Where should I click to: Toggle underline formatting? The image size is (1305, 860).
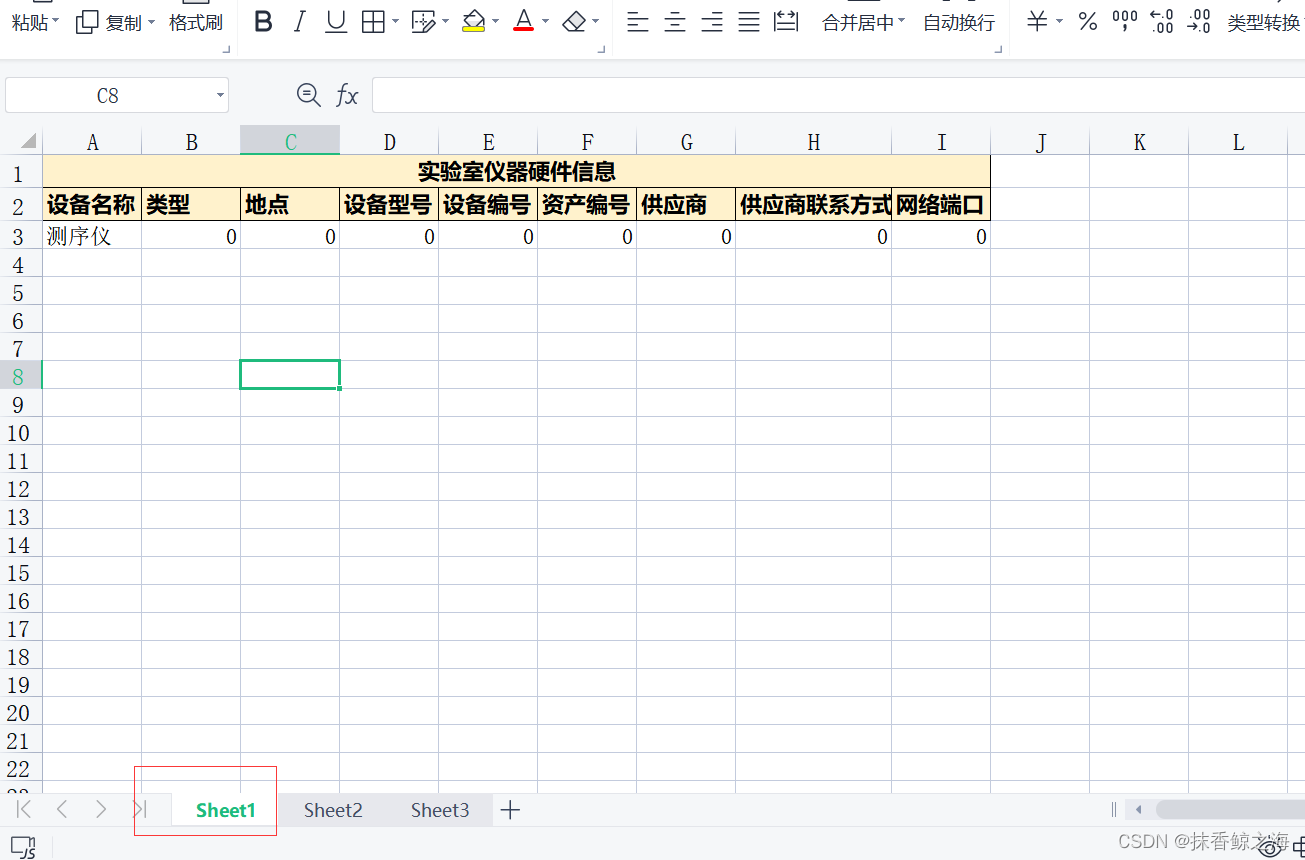point(336,22)
